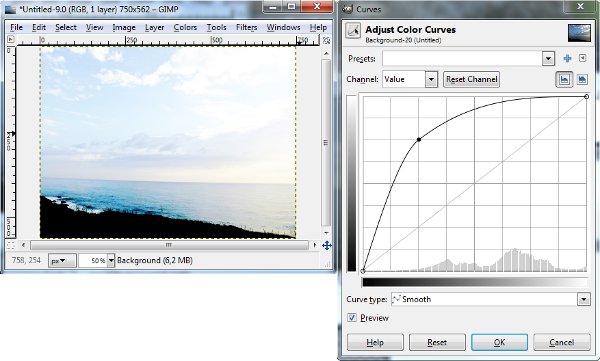Click the Help button in Curves dialog

point(375,342)
